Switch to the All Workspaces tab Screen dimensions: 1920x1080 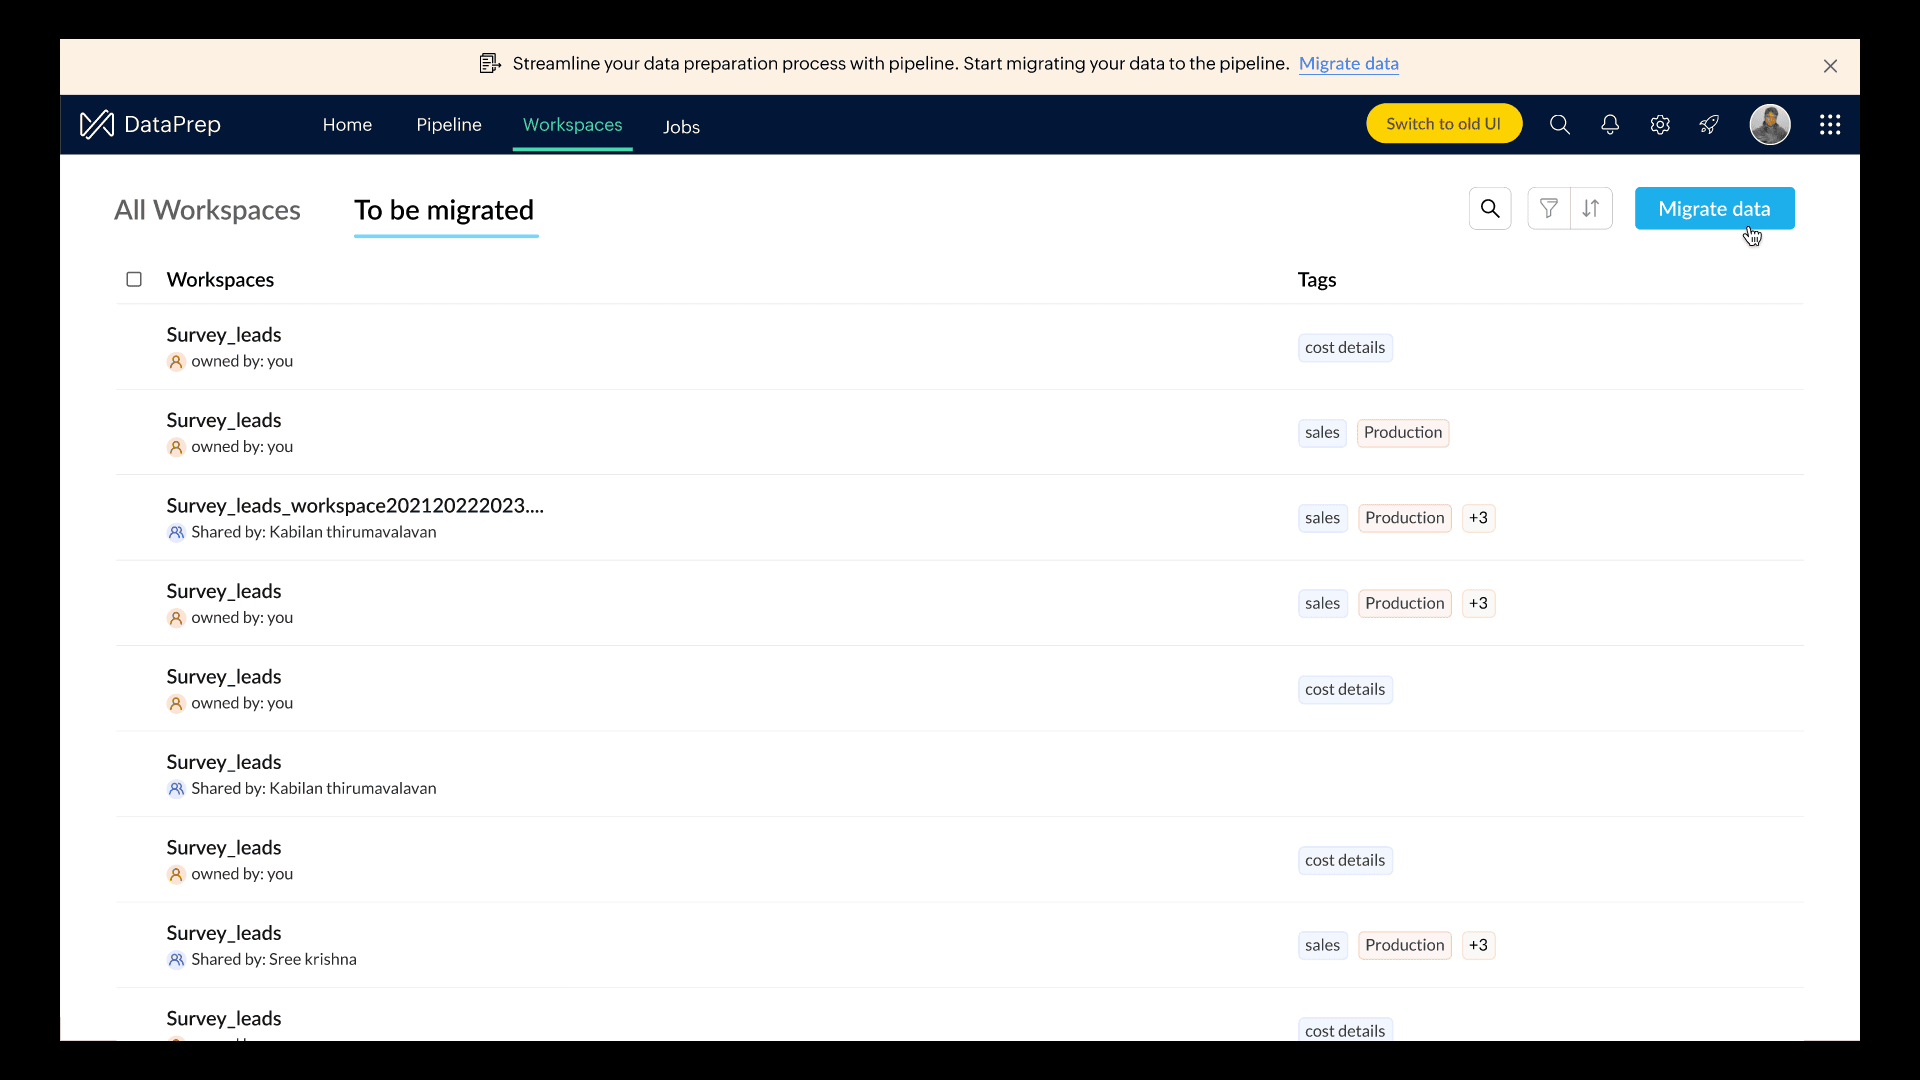tap(207, 210)
